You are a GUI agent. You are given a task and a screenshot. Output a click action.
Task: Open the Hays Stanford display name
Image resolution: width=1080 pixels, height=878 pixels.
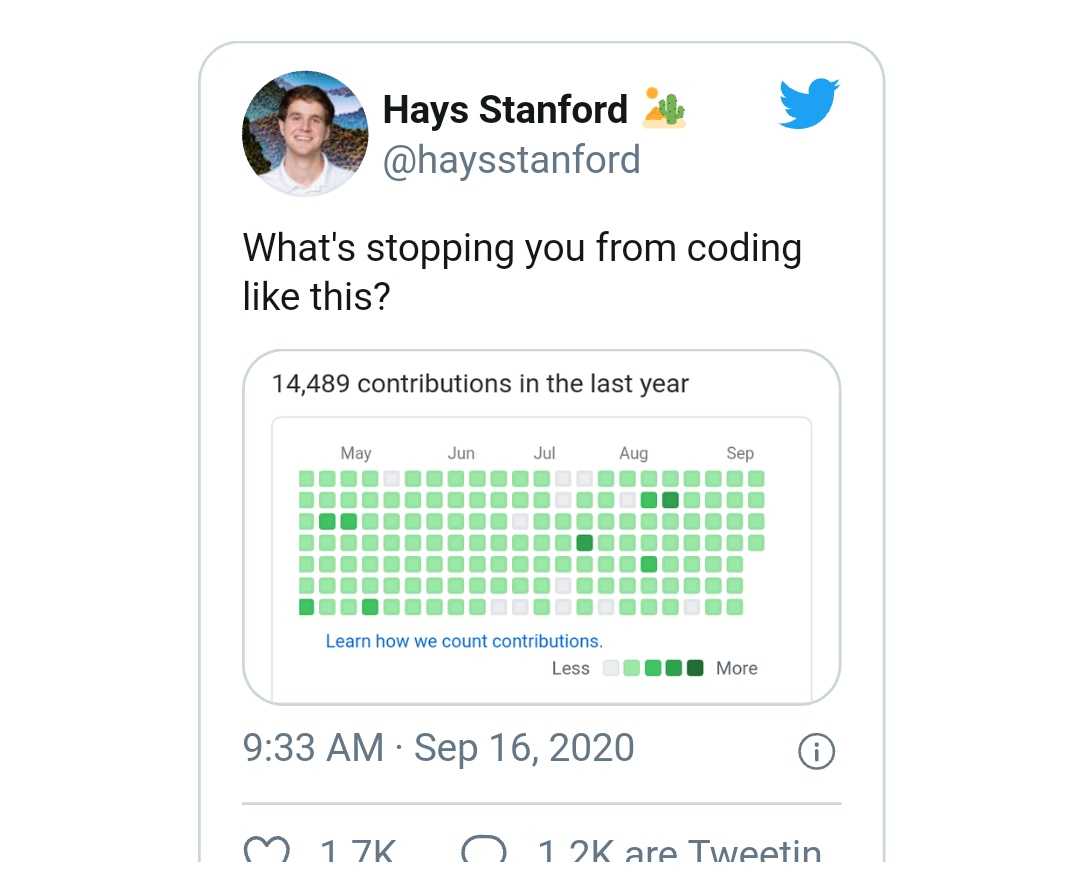pyautogui.click(x=505, y=109)
